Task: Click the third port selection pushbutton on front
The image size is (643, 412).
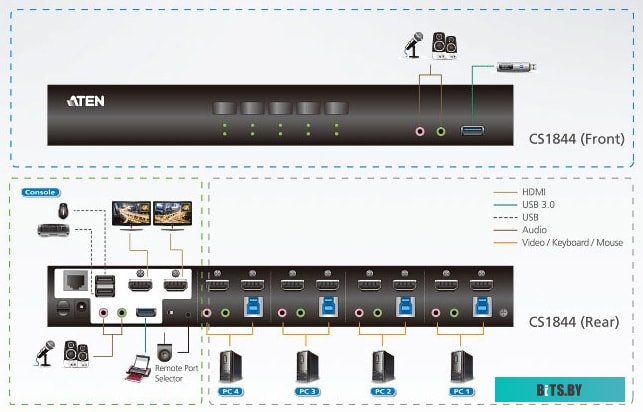Action: point(280,108)
